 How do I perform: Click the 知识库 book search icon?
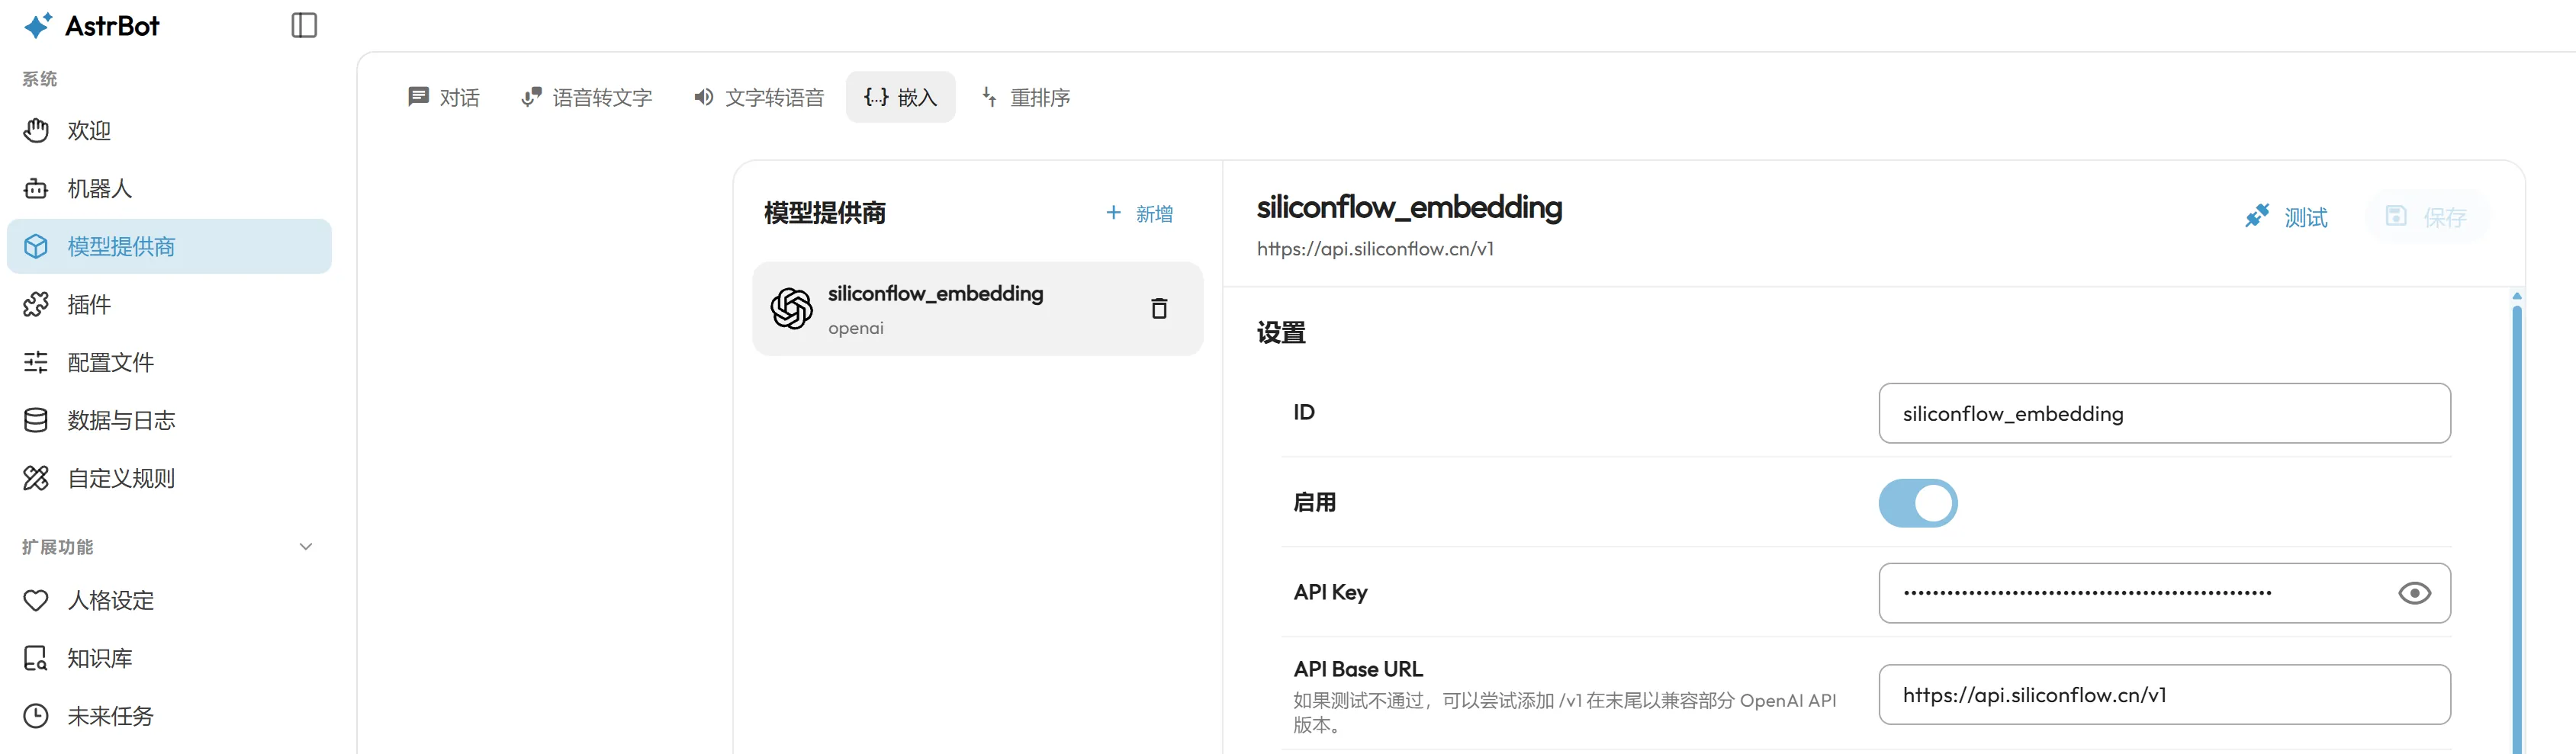click(x=36, y=658)
